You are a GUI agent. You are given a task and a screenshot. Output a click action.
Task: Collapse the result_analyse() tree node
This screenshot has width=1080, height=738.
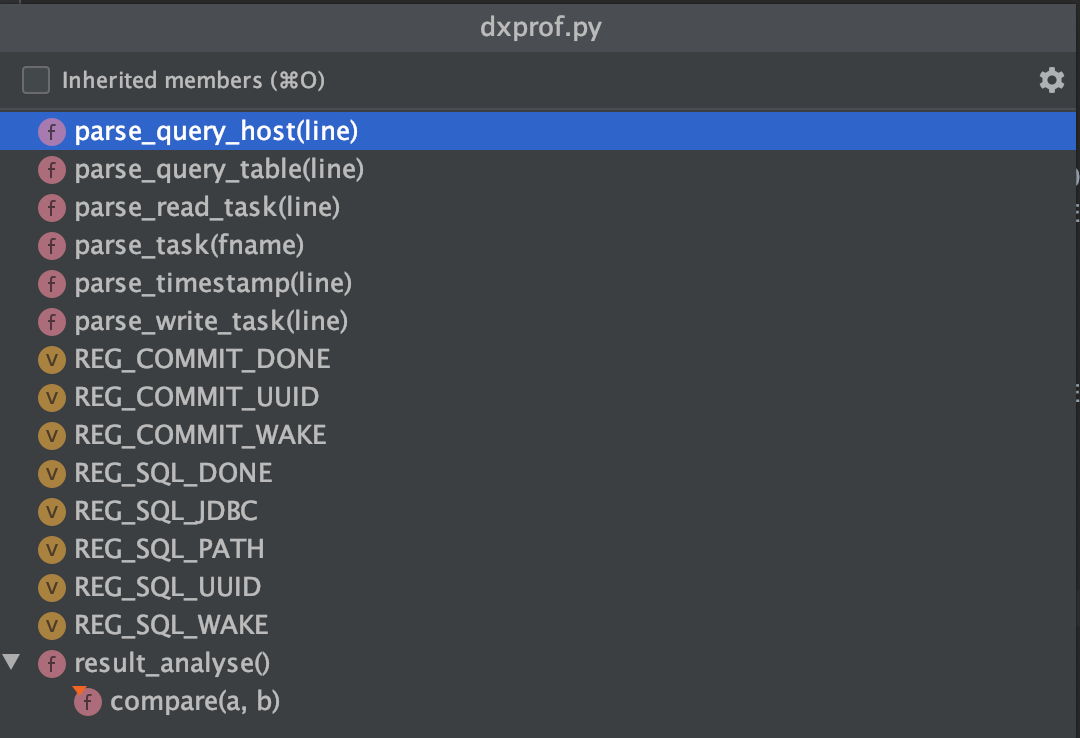tap(11, 662)
